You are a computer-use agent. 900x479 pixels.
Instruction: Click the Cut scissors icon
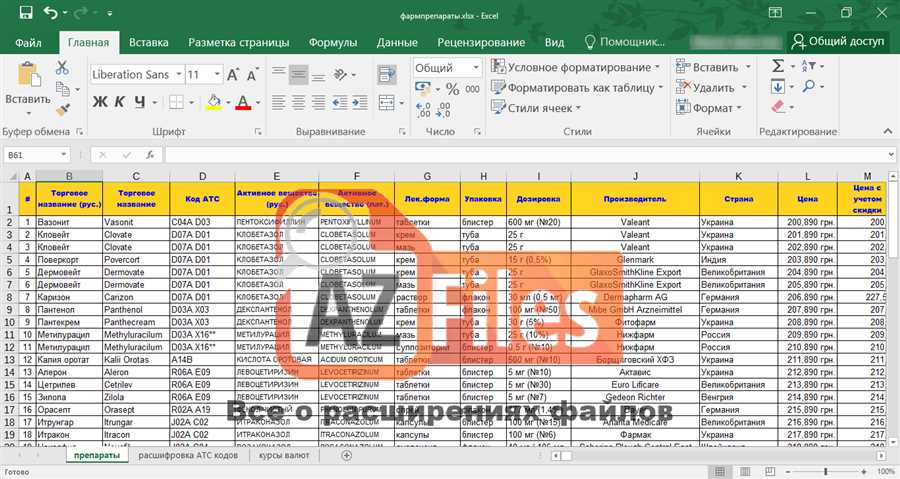click(x=62, y=68)
